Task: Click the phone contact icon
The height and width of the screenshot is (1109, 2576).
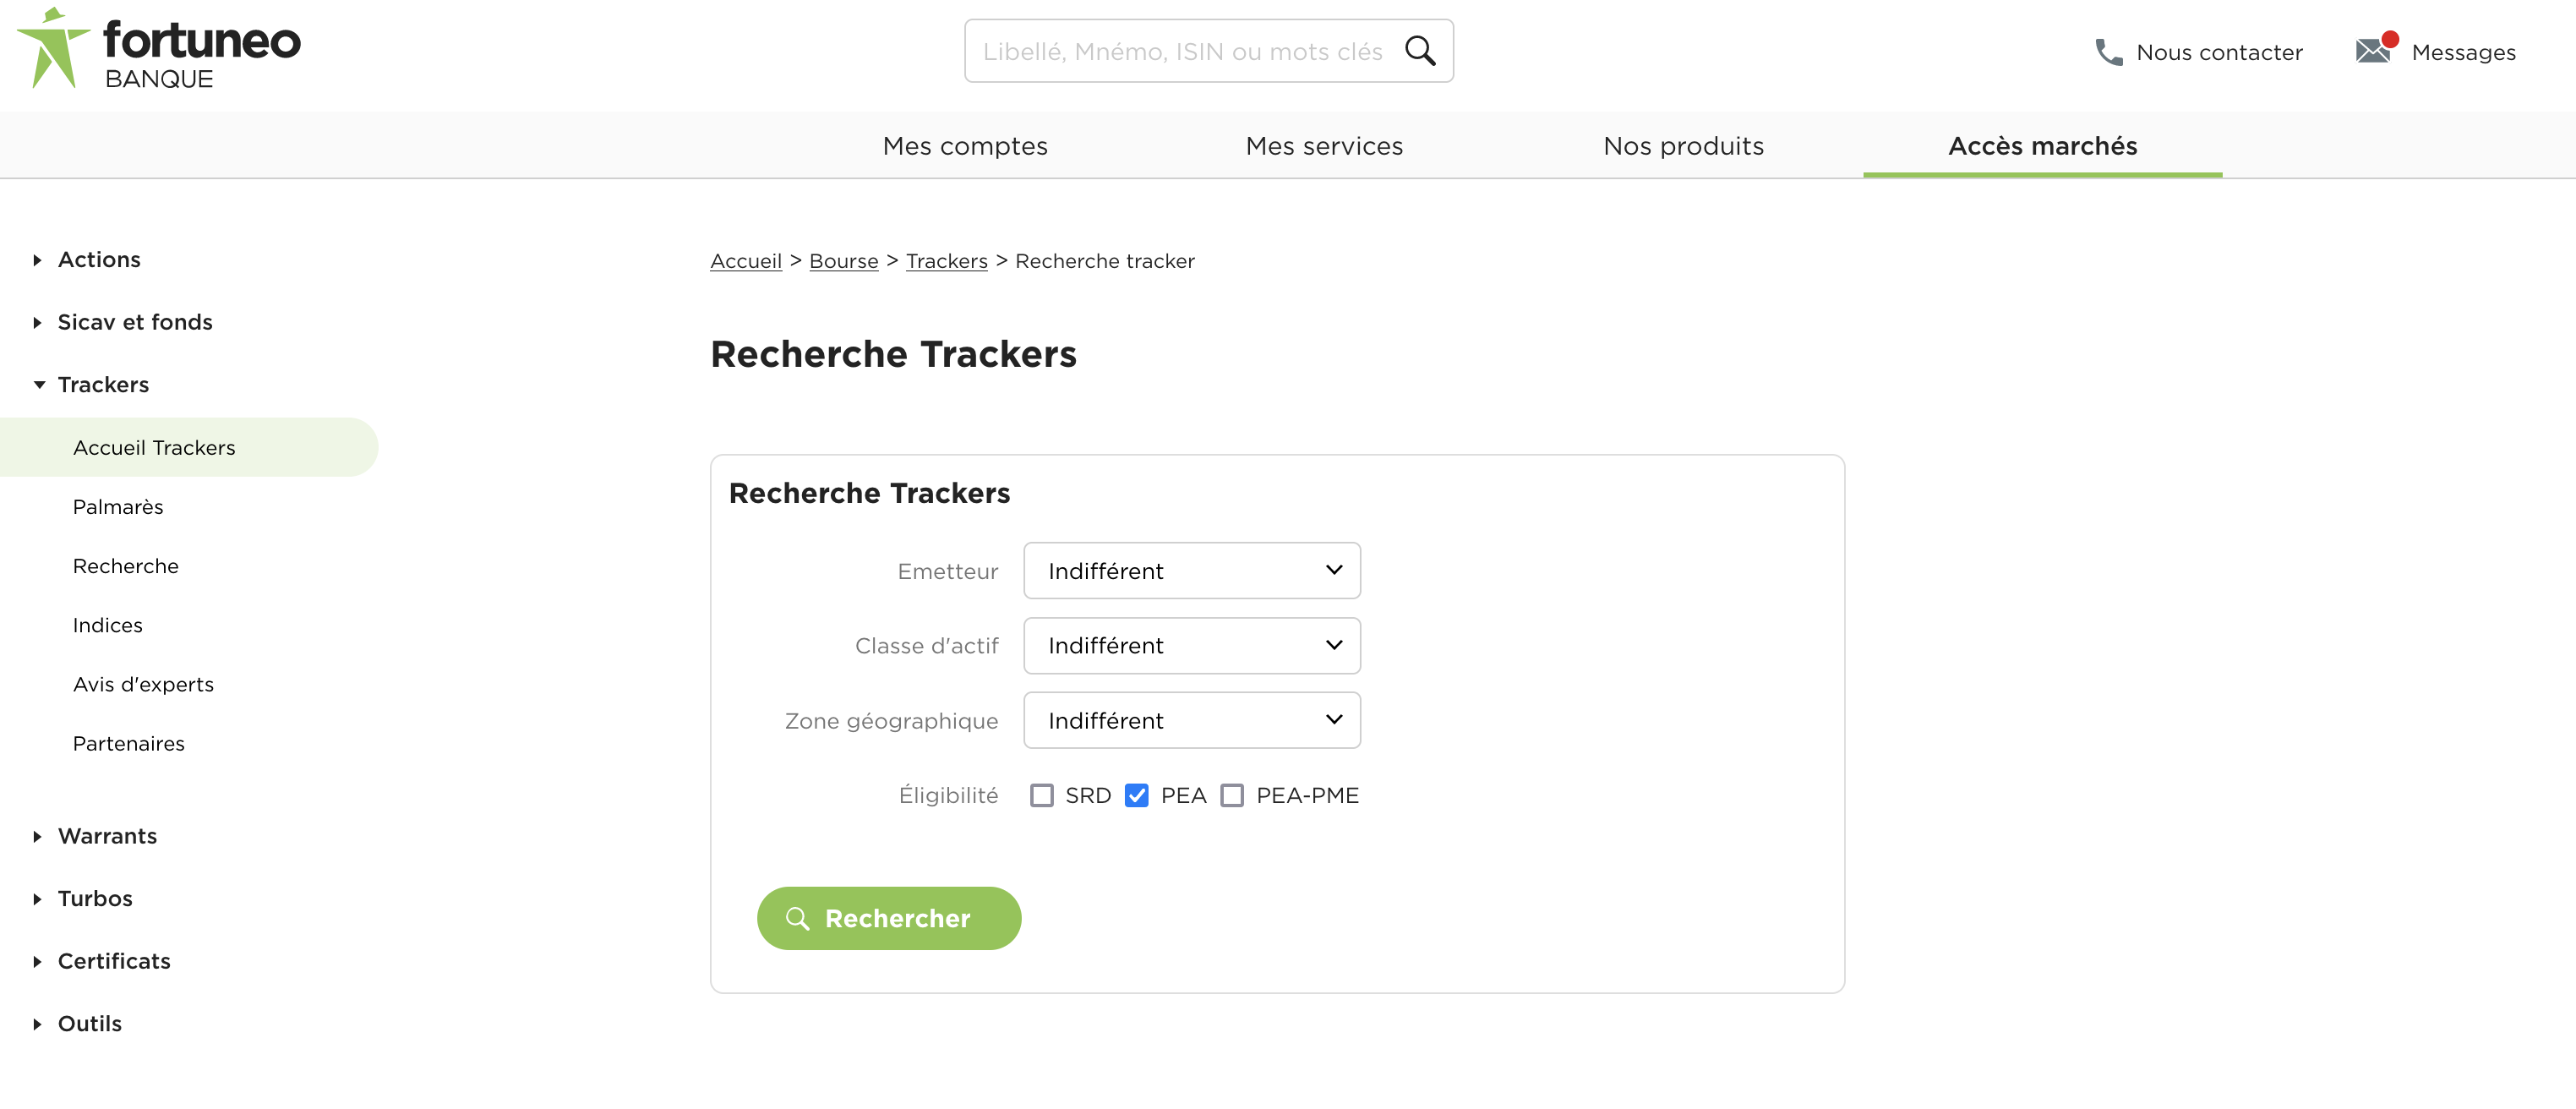Action: pyautogui.click(x=2108, y=52)
